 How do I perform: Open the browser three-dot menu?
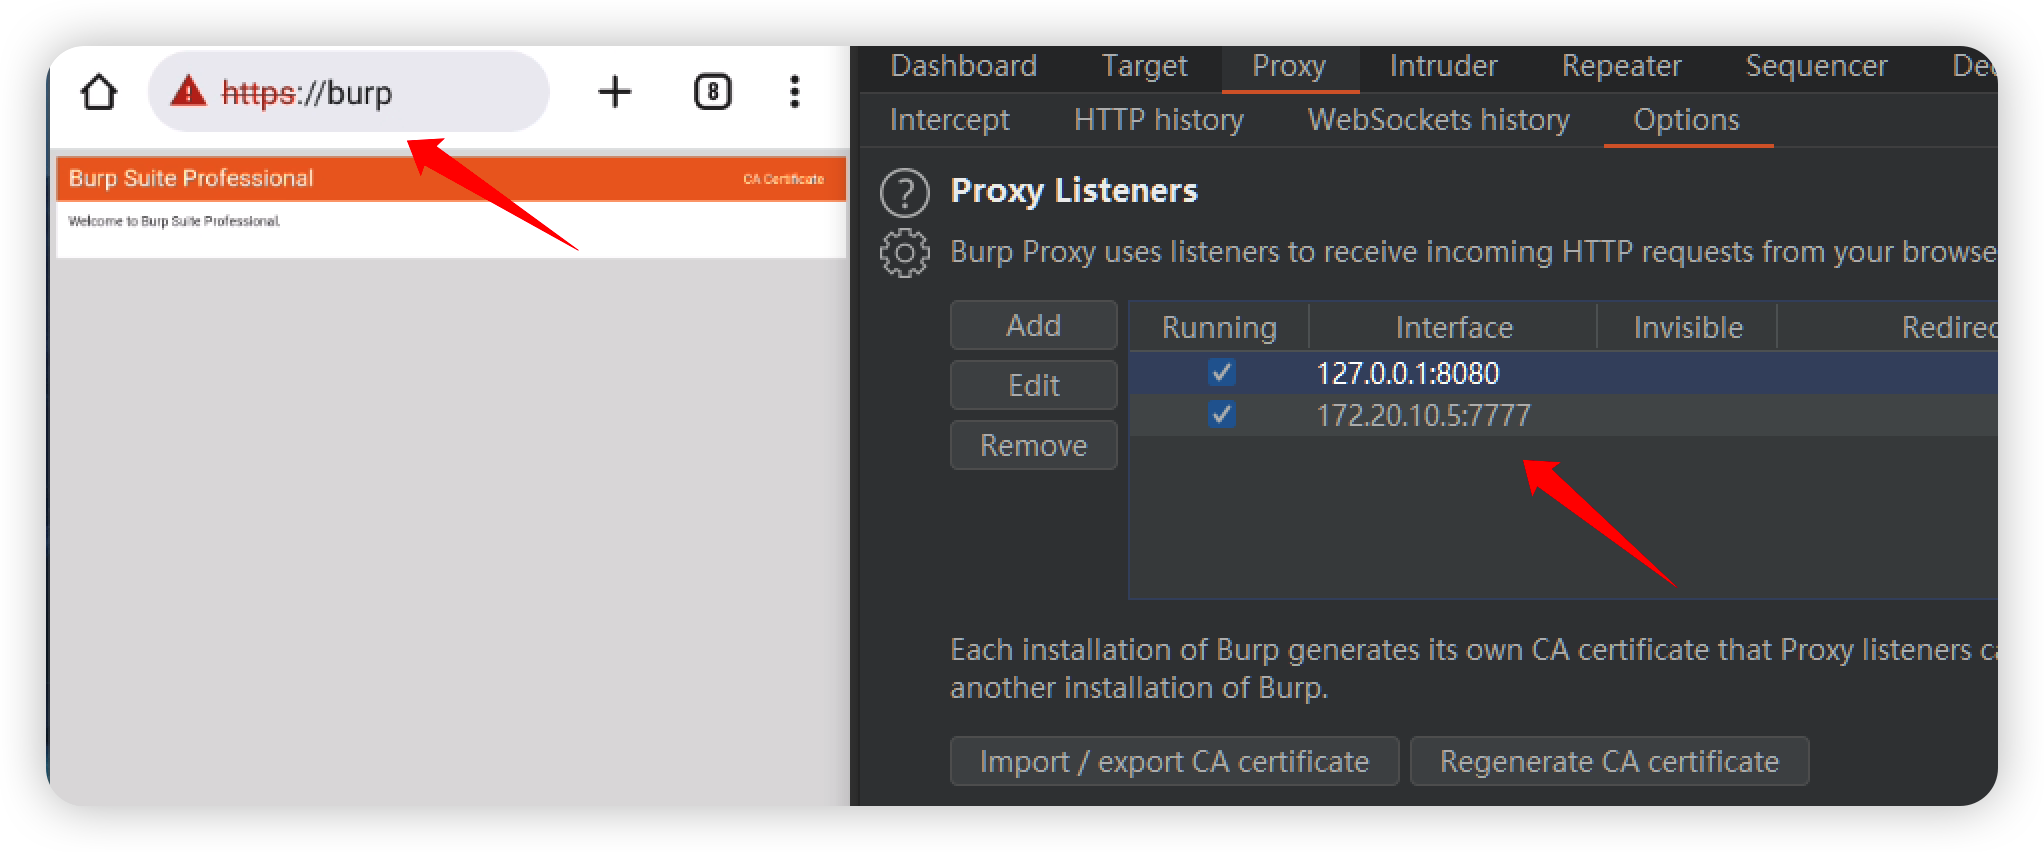pyautogui.click(x=795, y=92)
